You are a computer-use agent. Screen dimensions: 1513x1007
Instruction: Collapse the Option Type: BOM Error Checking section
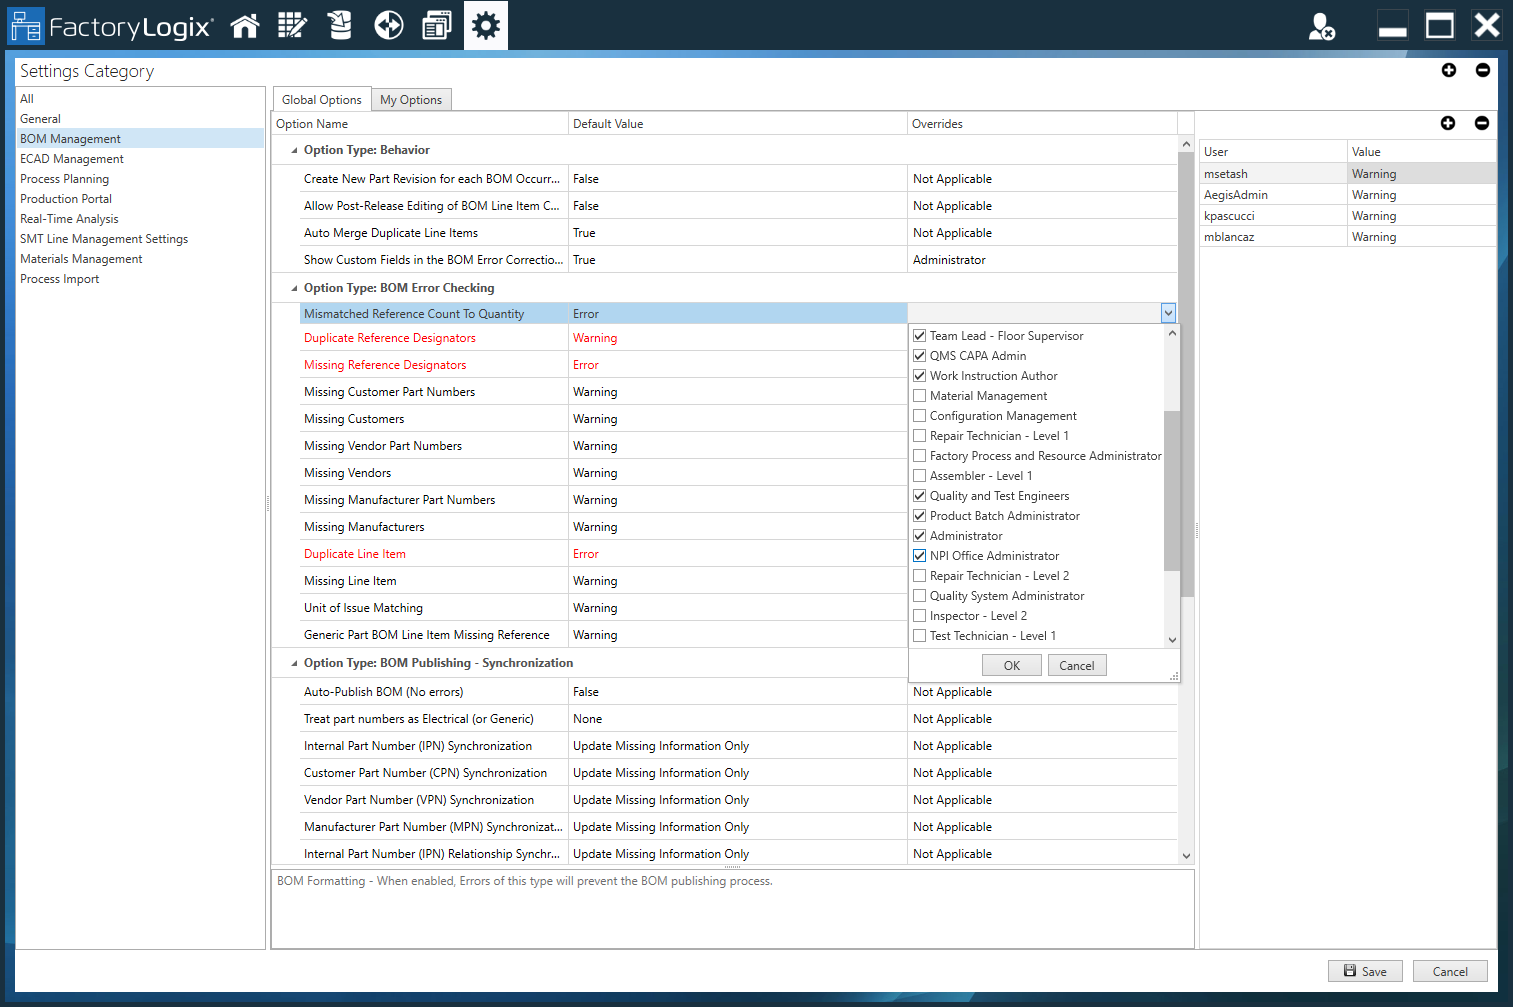click(x=292, y=287)
